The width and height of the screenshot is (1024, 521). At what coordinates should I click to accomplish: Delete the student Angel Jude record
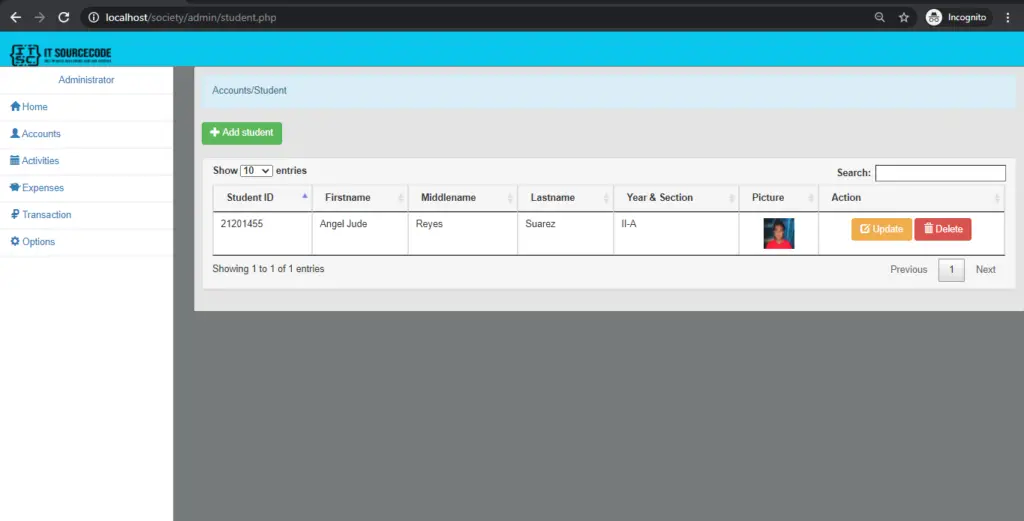point(942,229)
